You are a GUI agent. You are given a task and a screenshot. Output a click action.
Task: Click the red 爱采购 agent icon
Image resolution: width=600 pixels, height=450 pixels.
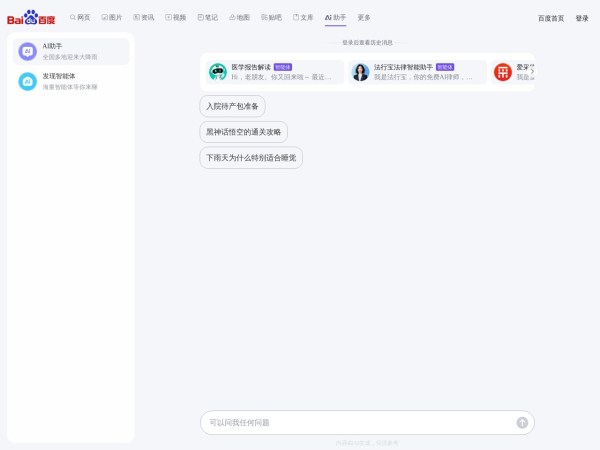(503, 72)
